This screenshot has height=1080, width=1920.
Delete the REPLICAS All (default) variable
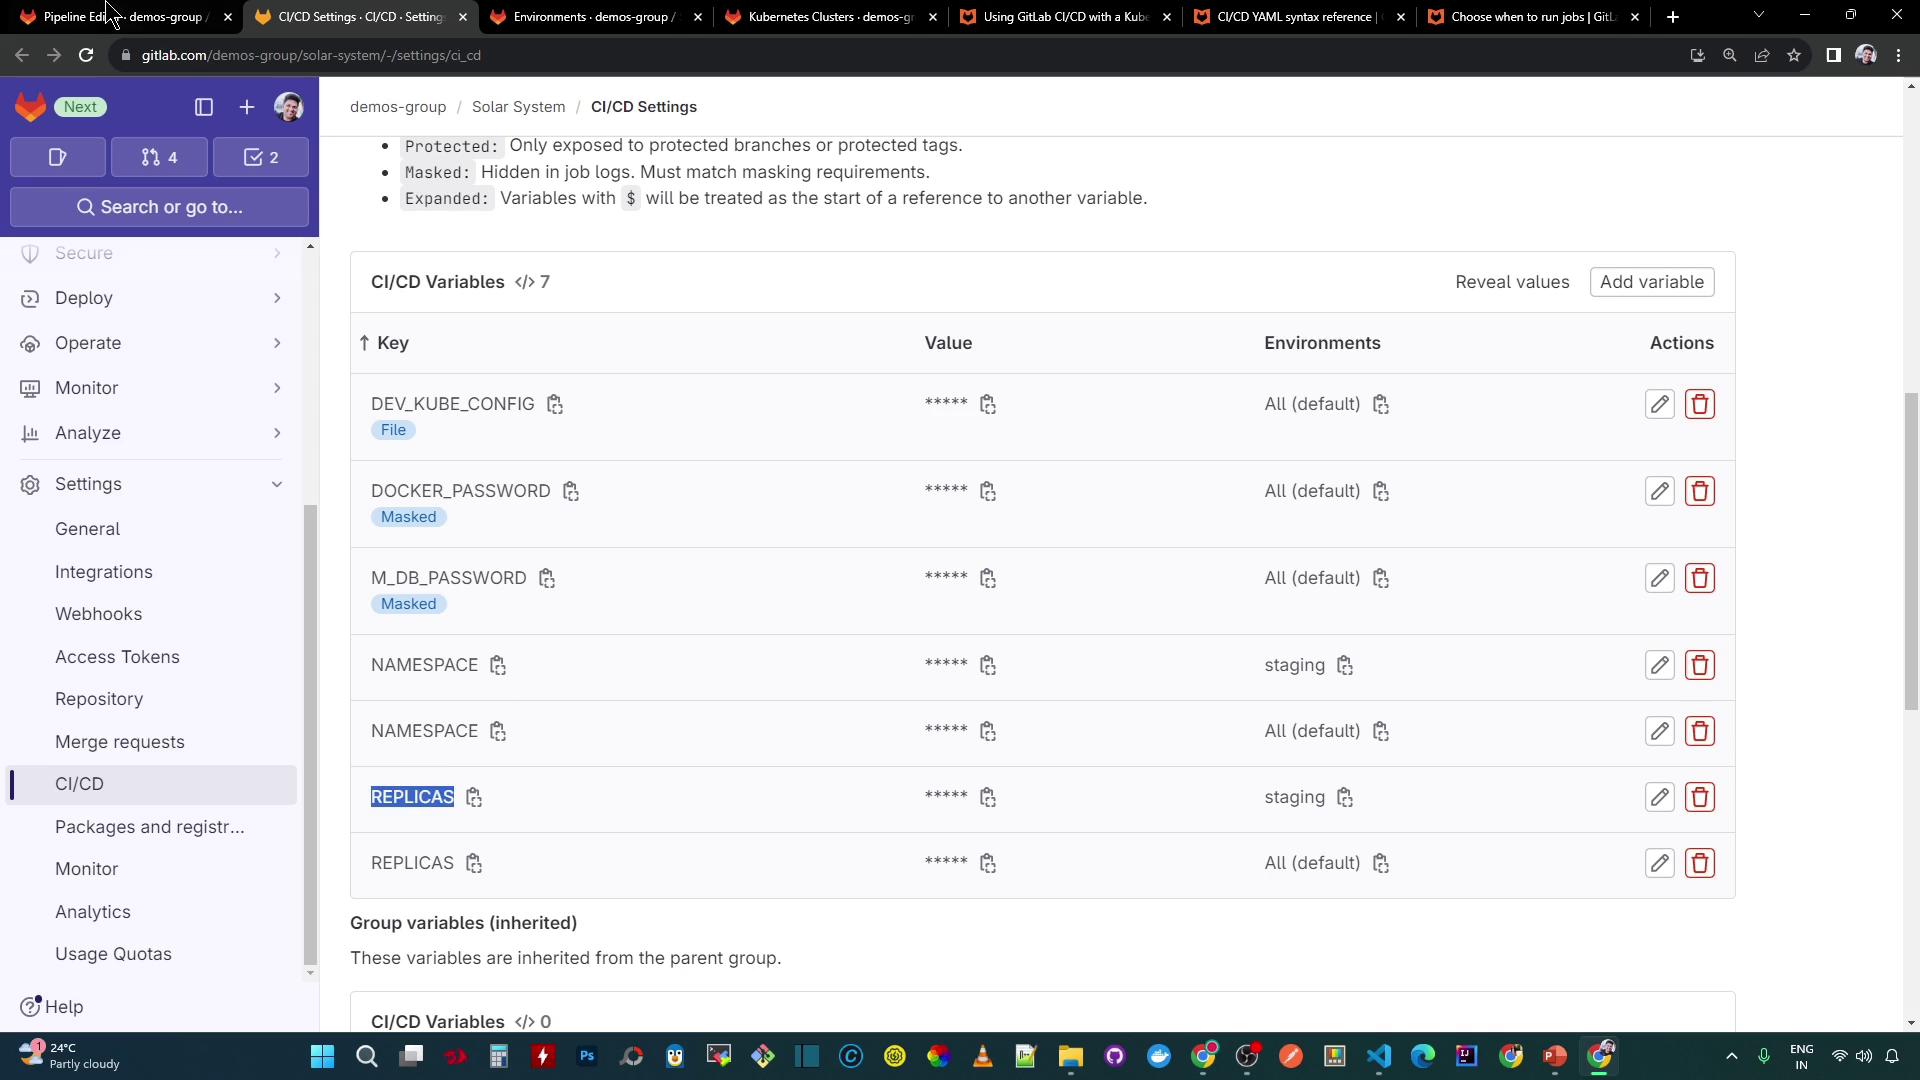coord(1699,863)
